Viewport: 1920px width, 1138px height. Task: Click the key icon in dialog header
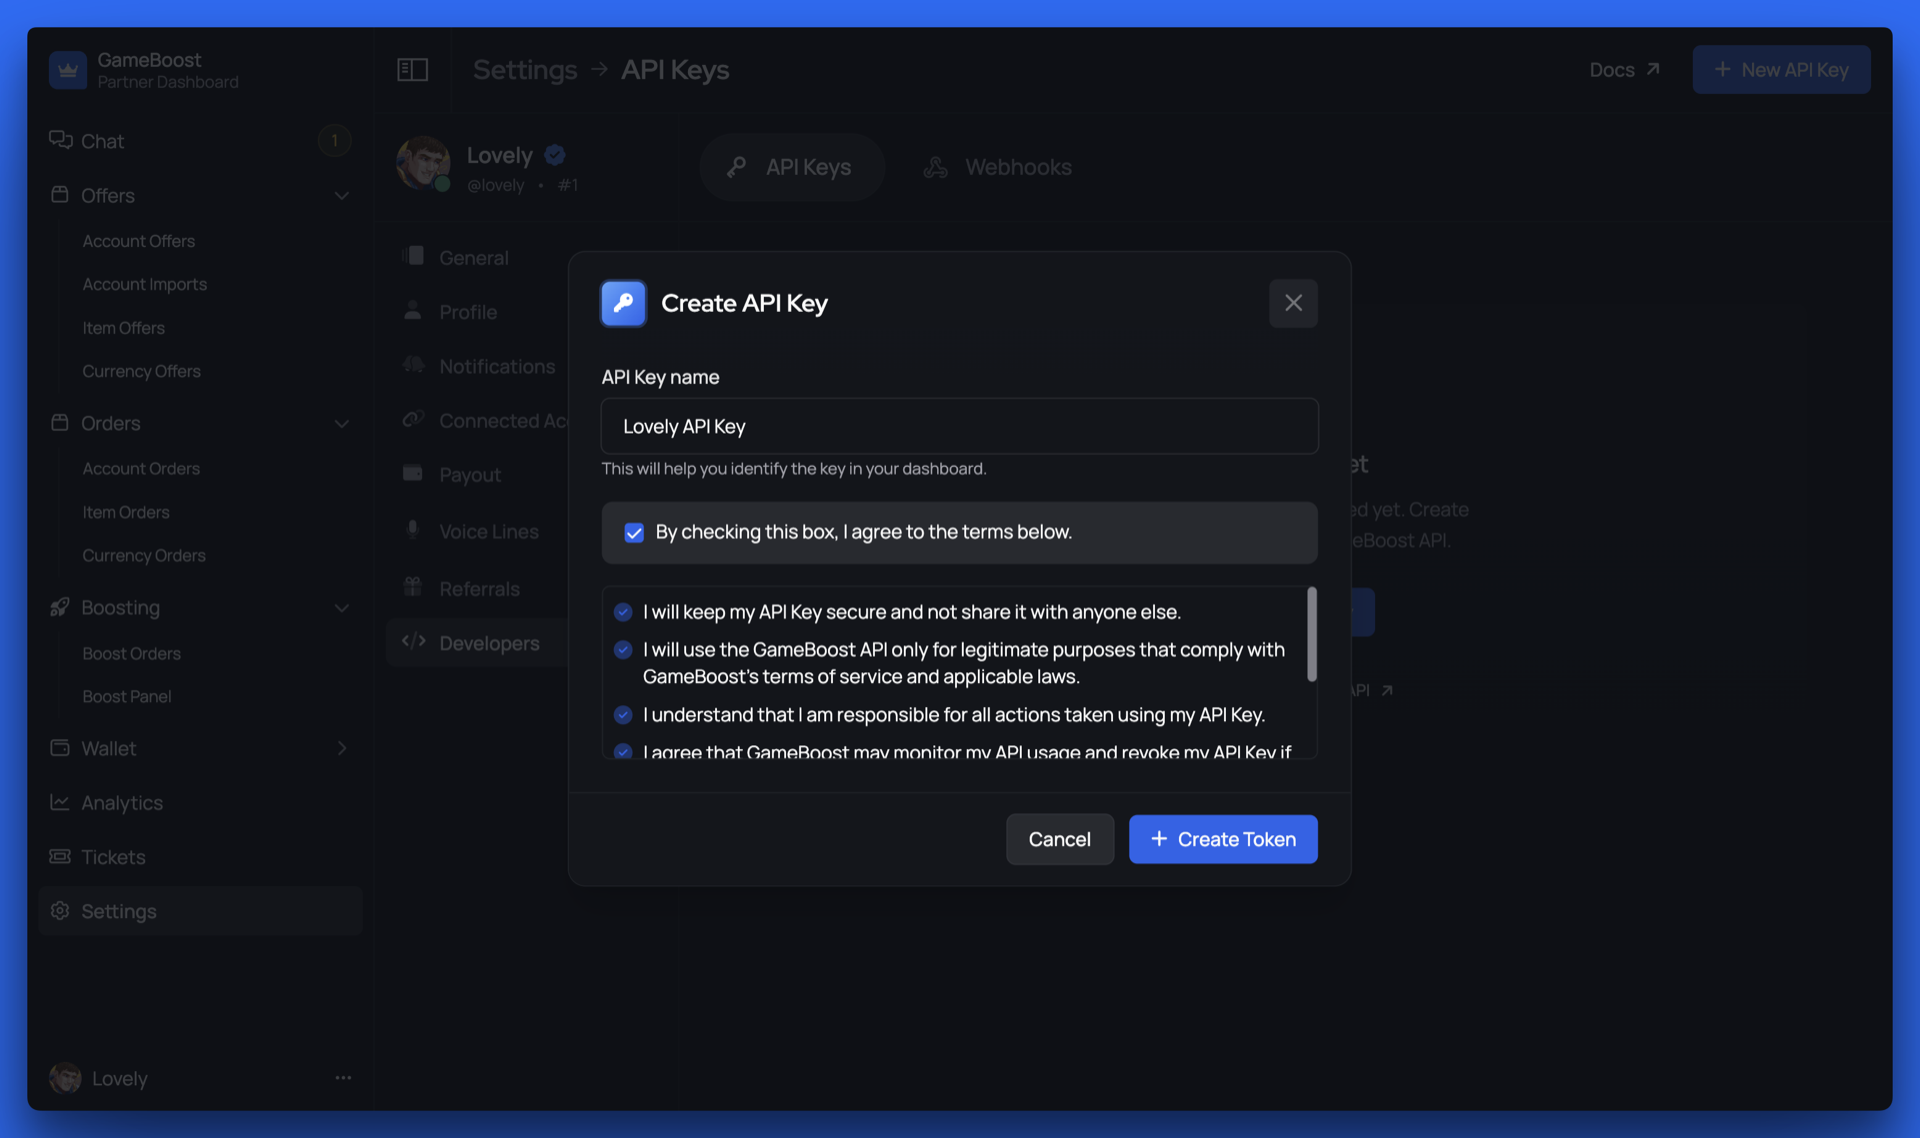[623, 303]
